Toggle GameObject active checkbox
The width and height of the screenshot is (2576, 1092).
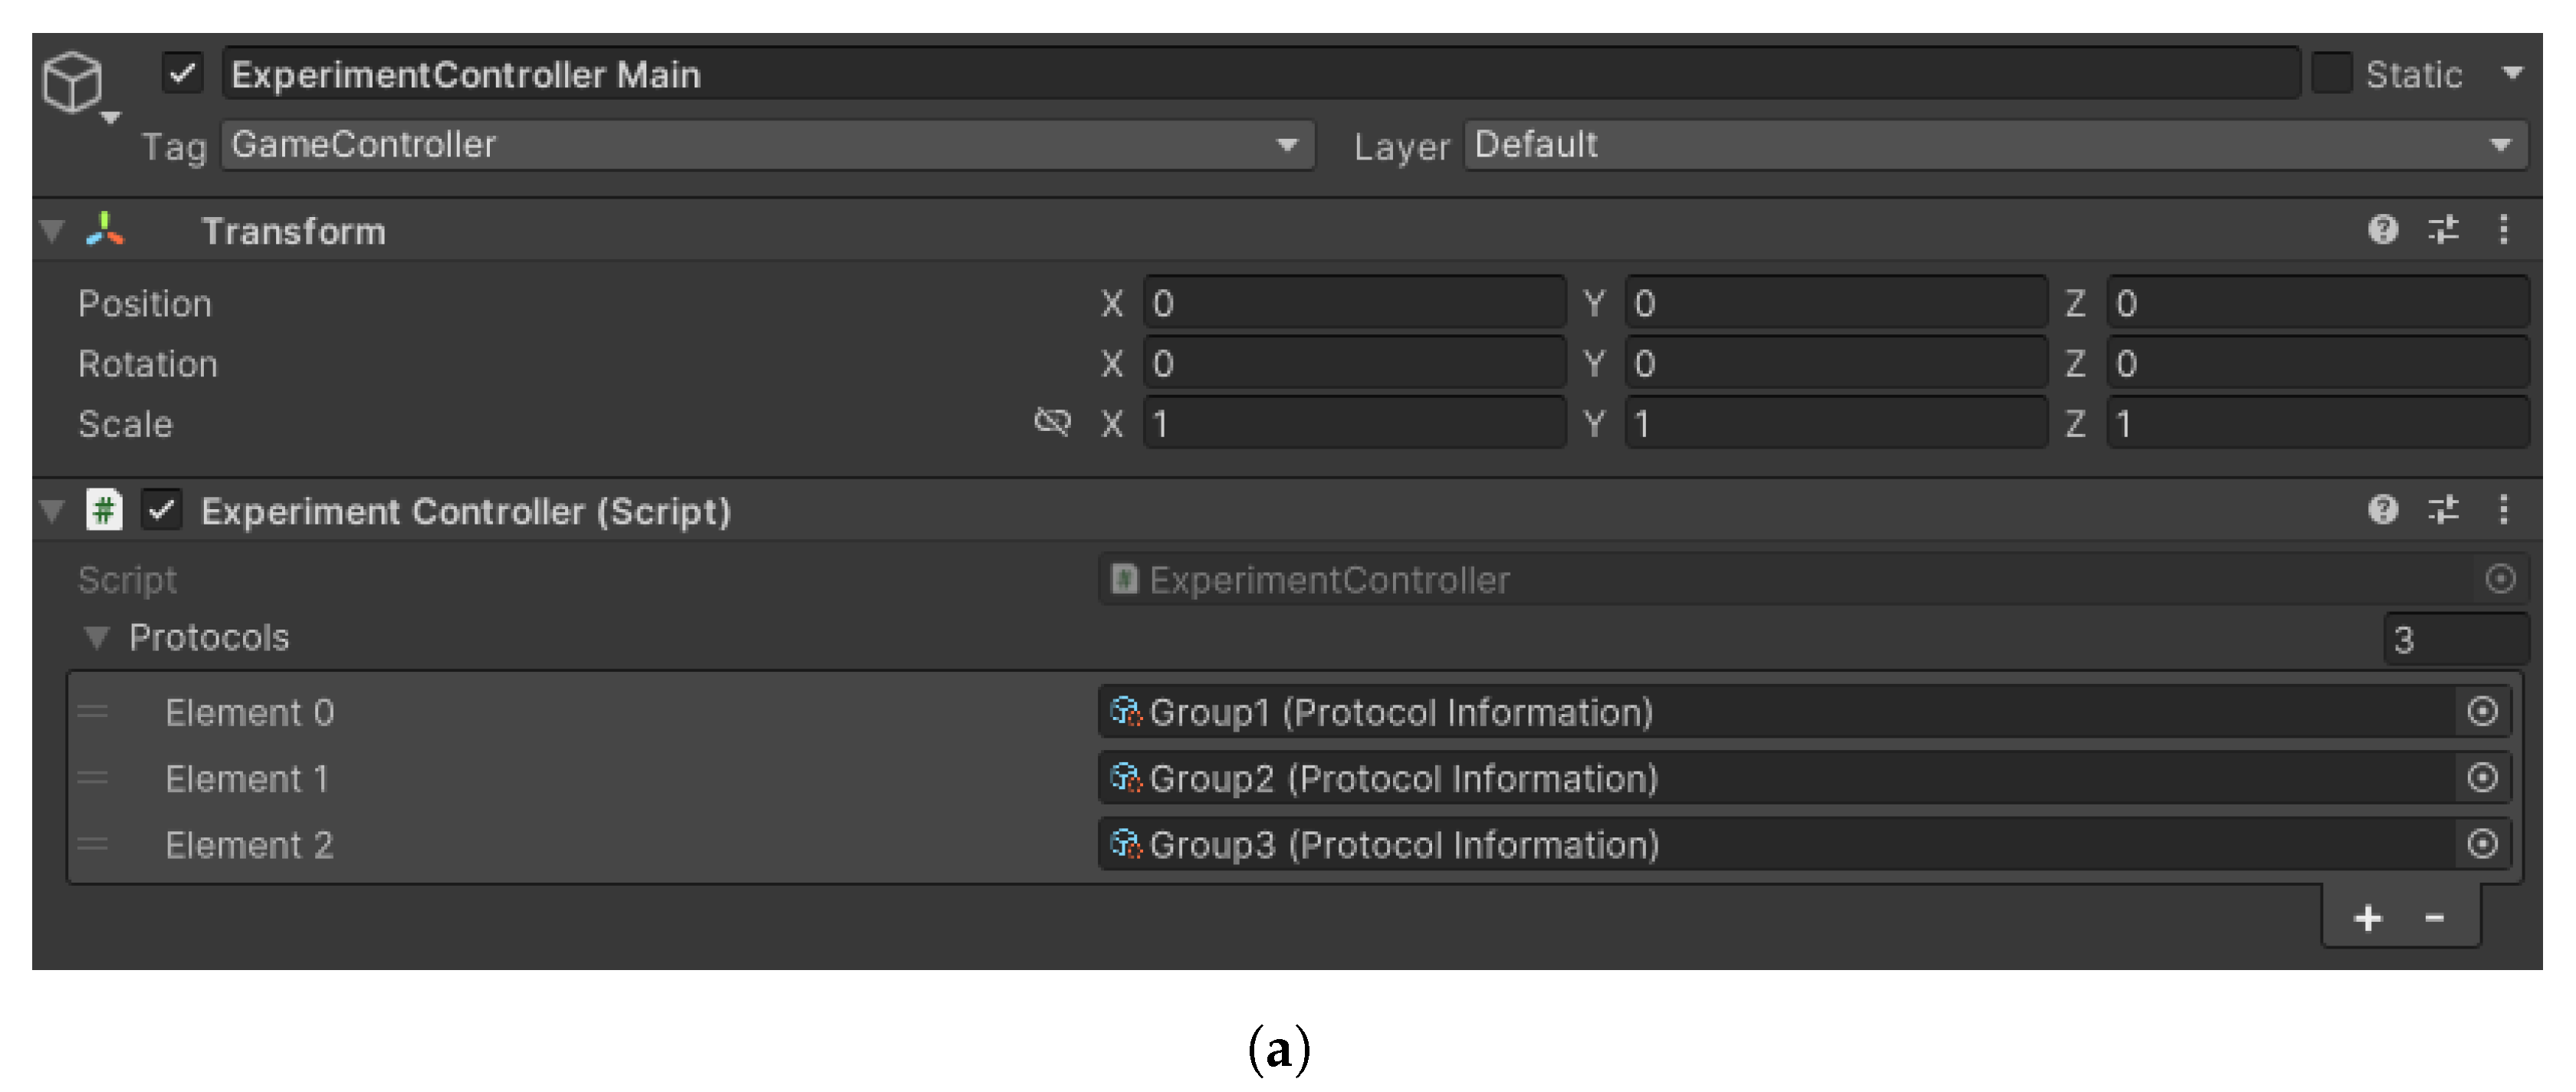(x=183, y=74)
